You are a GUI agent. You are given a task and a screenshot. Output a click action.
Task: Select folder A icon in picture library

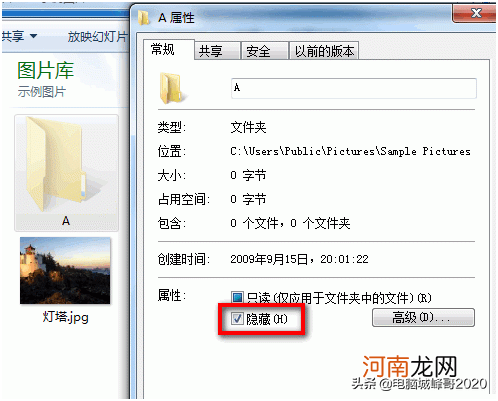(x=57, y=163)
